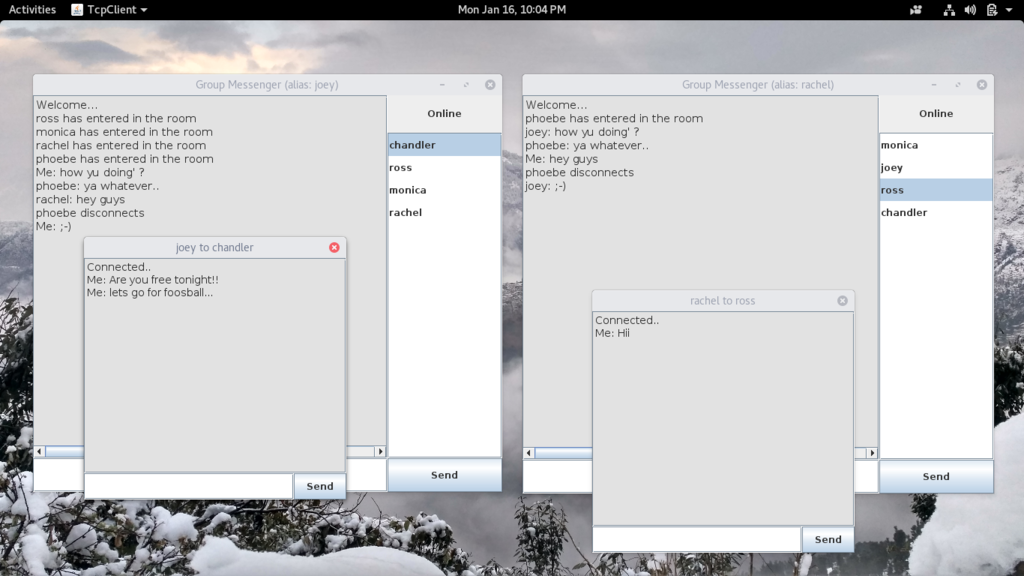Click 'Me: ;-)' line in joey's window
Viewport: 1024px width, 576px height.
coord(54,227)
